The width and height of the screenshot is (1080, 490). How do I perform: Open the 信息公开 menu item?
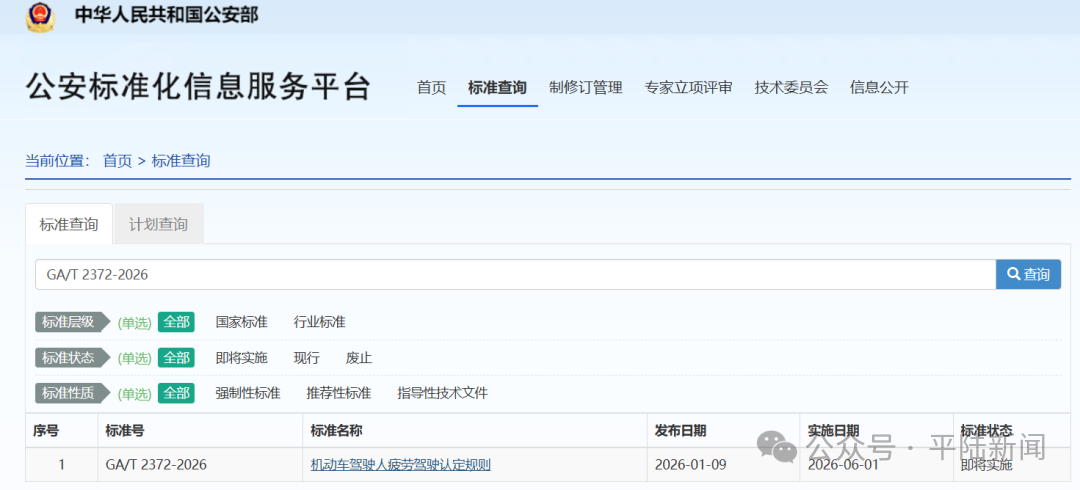(879, 88)
